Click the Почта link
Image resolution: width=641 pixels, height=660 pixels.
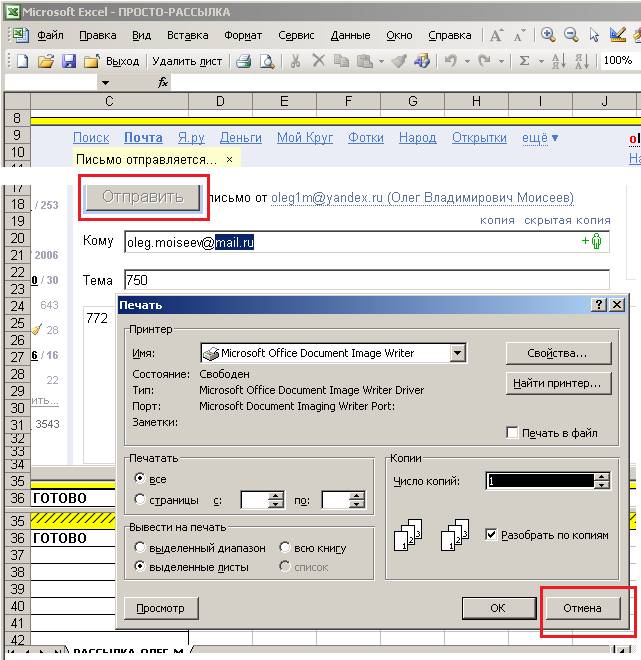tap(143, 138)
